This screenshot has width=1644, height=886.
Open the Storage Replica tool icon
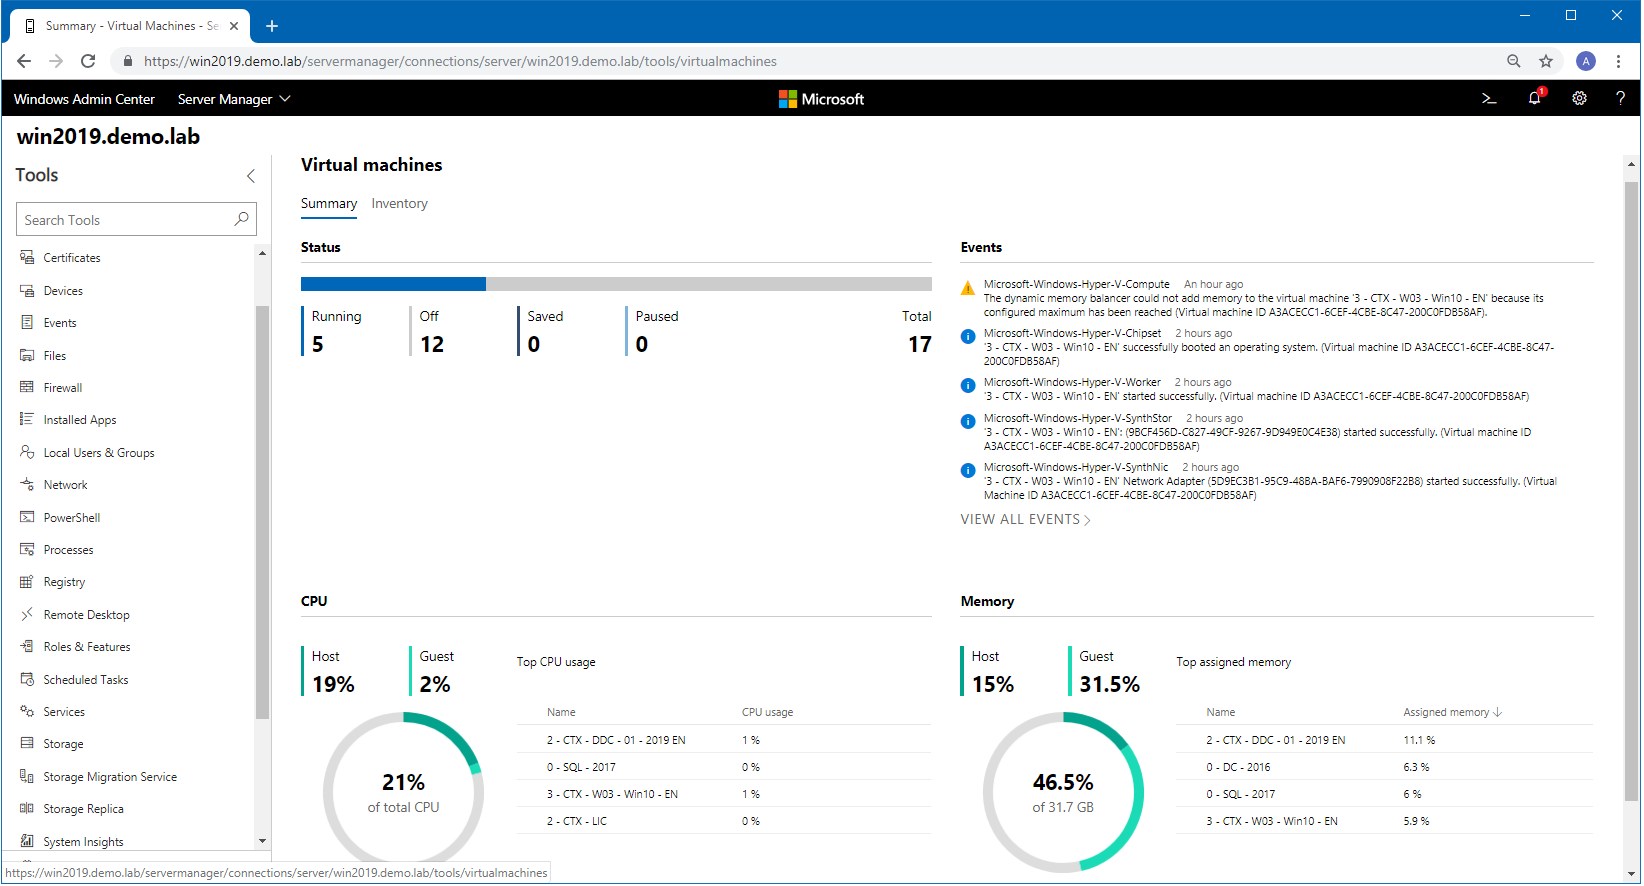[27, 809]
